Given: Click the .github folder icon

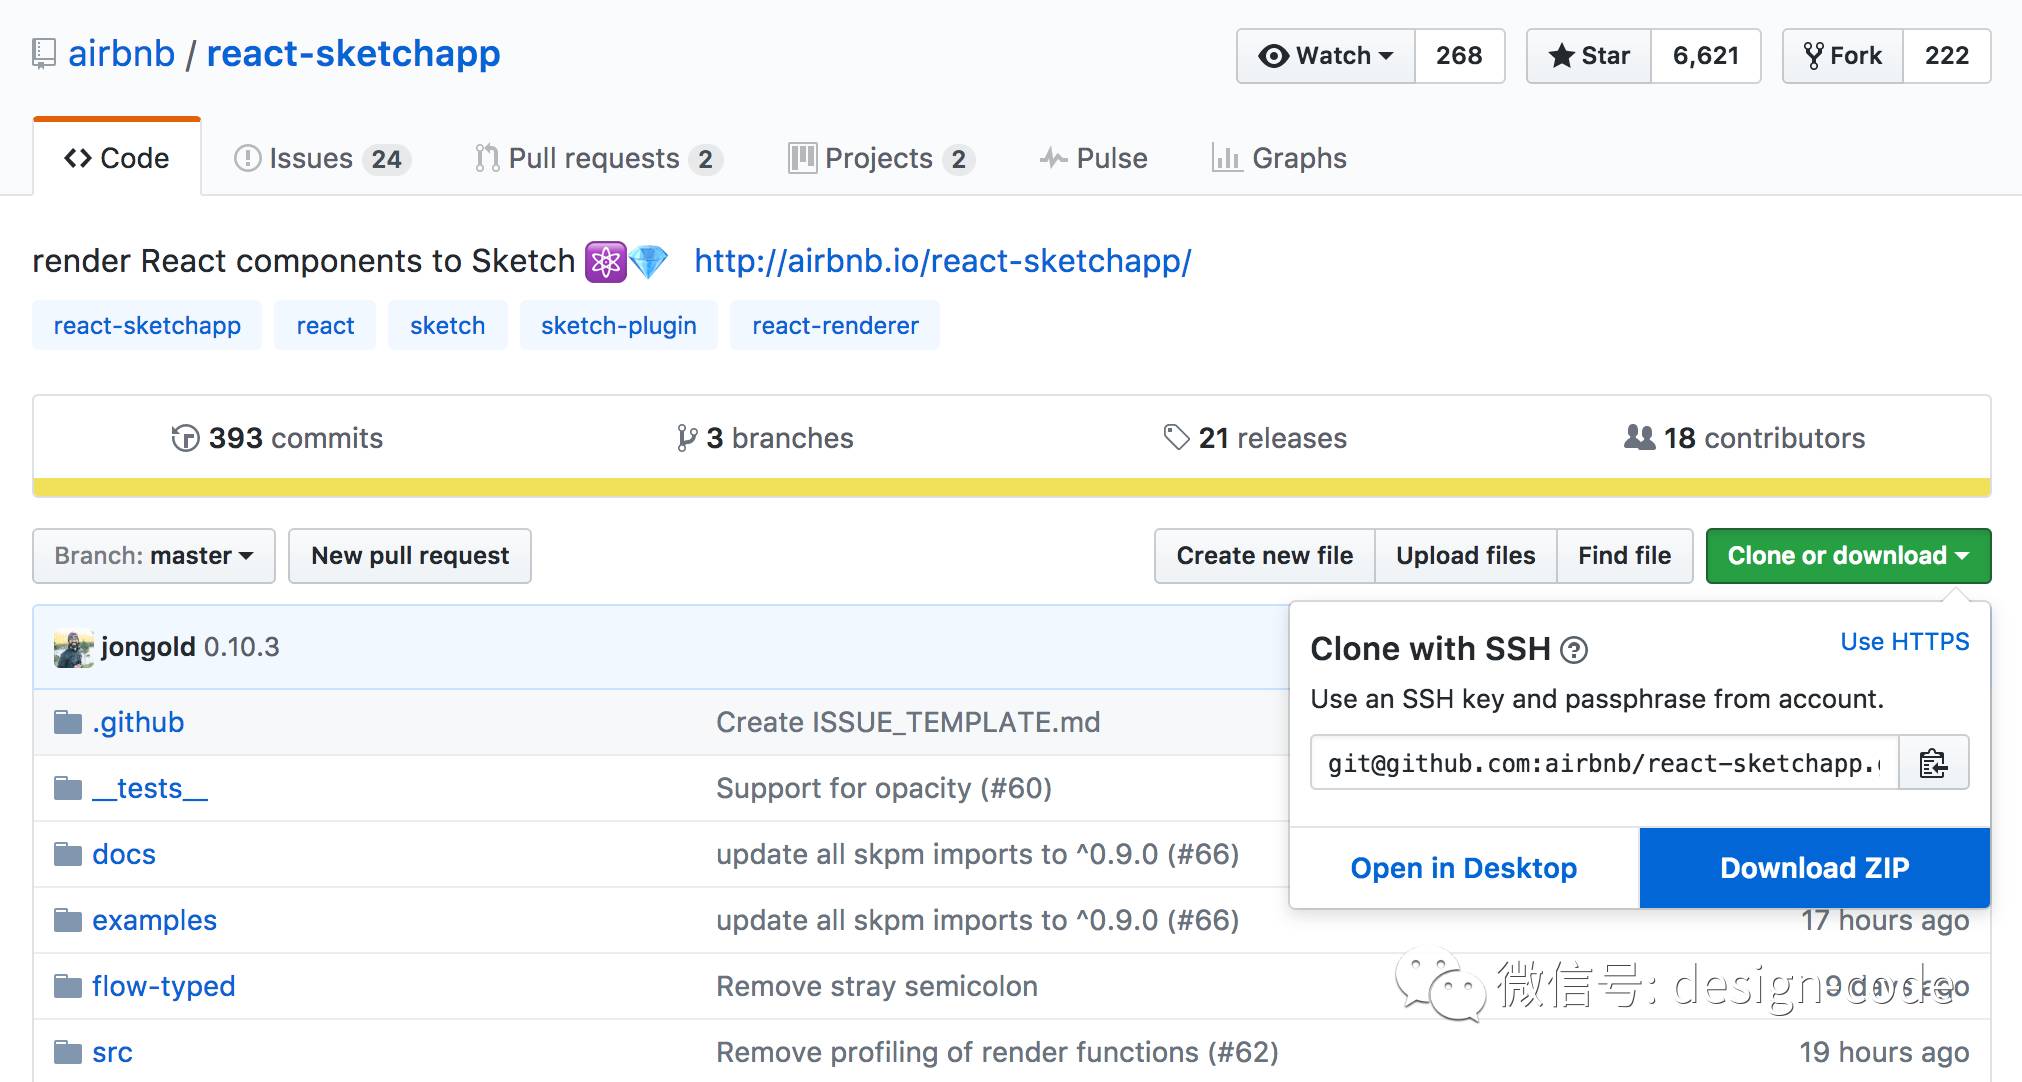Looking at the screenshot, I should coord(68,722).
